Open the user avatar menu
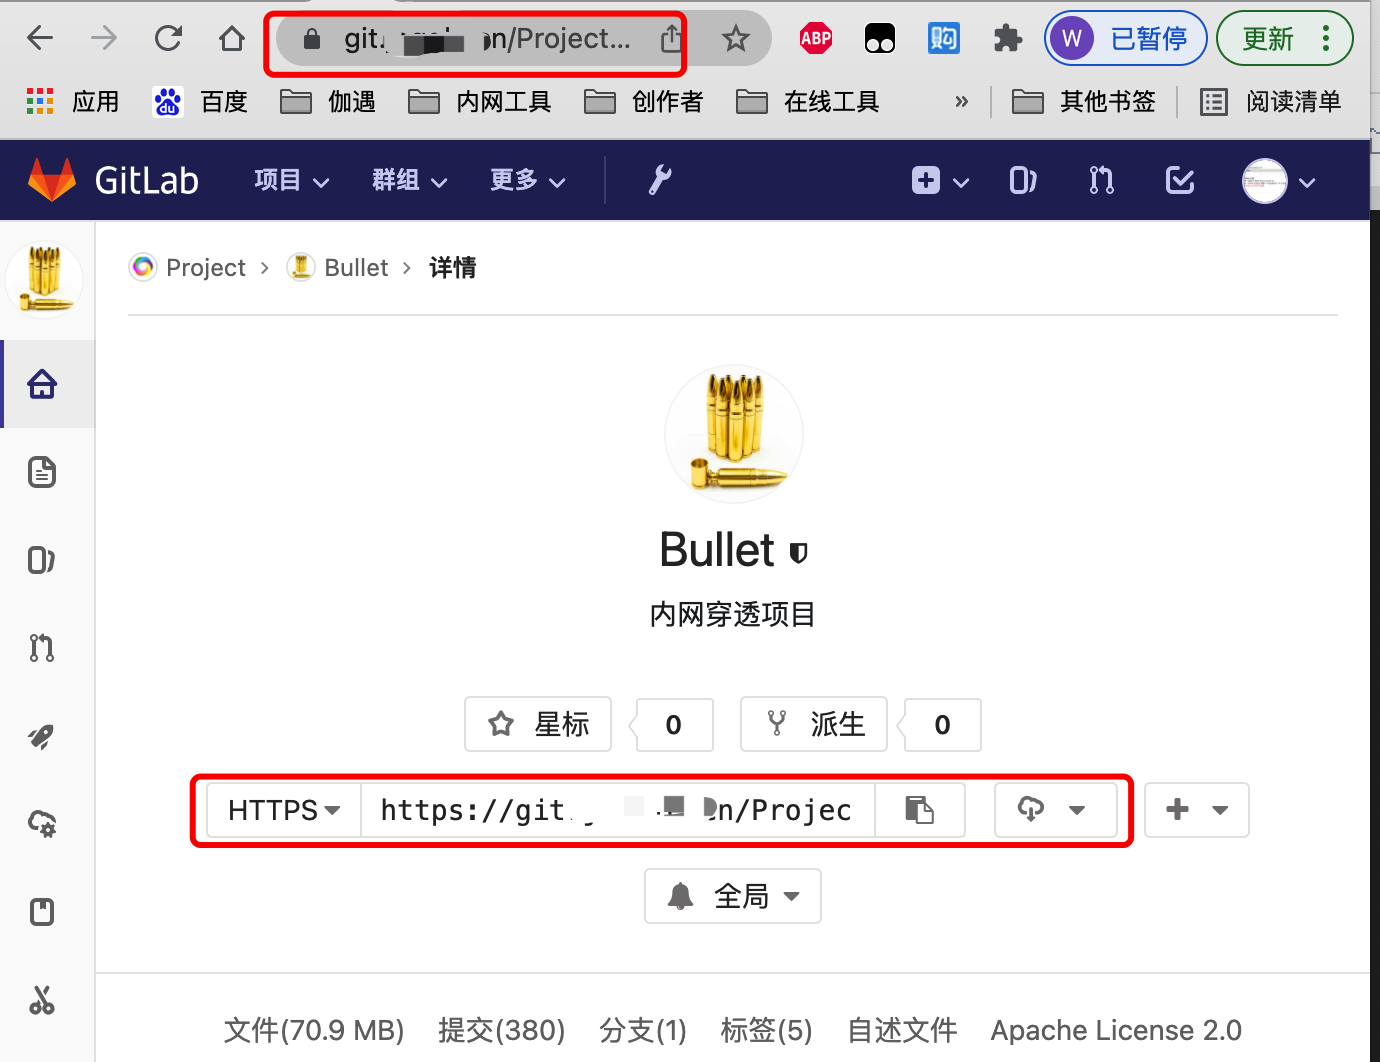The image size is (1380, 1062). tap(1278, 181)
